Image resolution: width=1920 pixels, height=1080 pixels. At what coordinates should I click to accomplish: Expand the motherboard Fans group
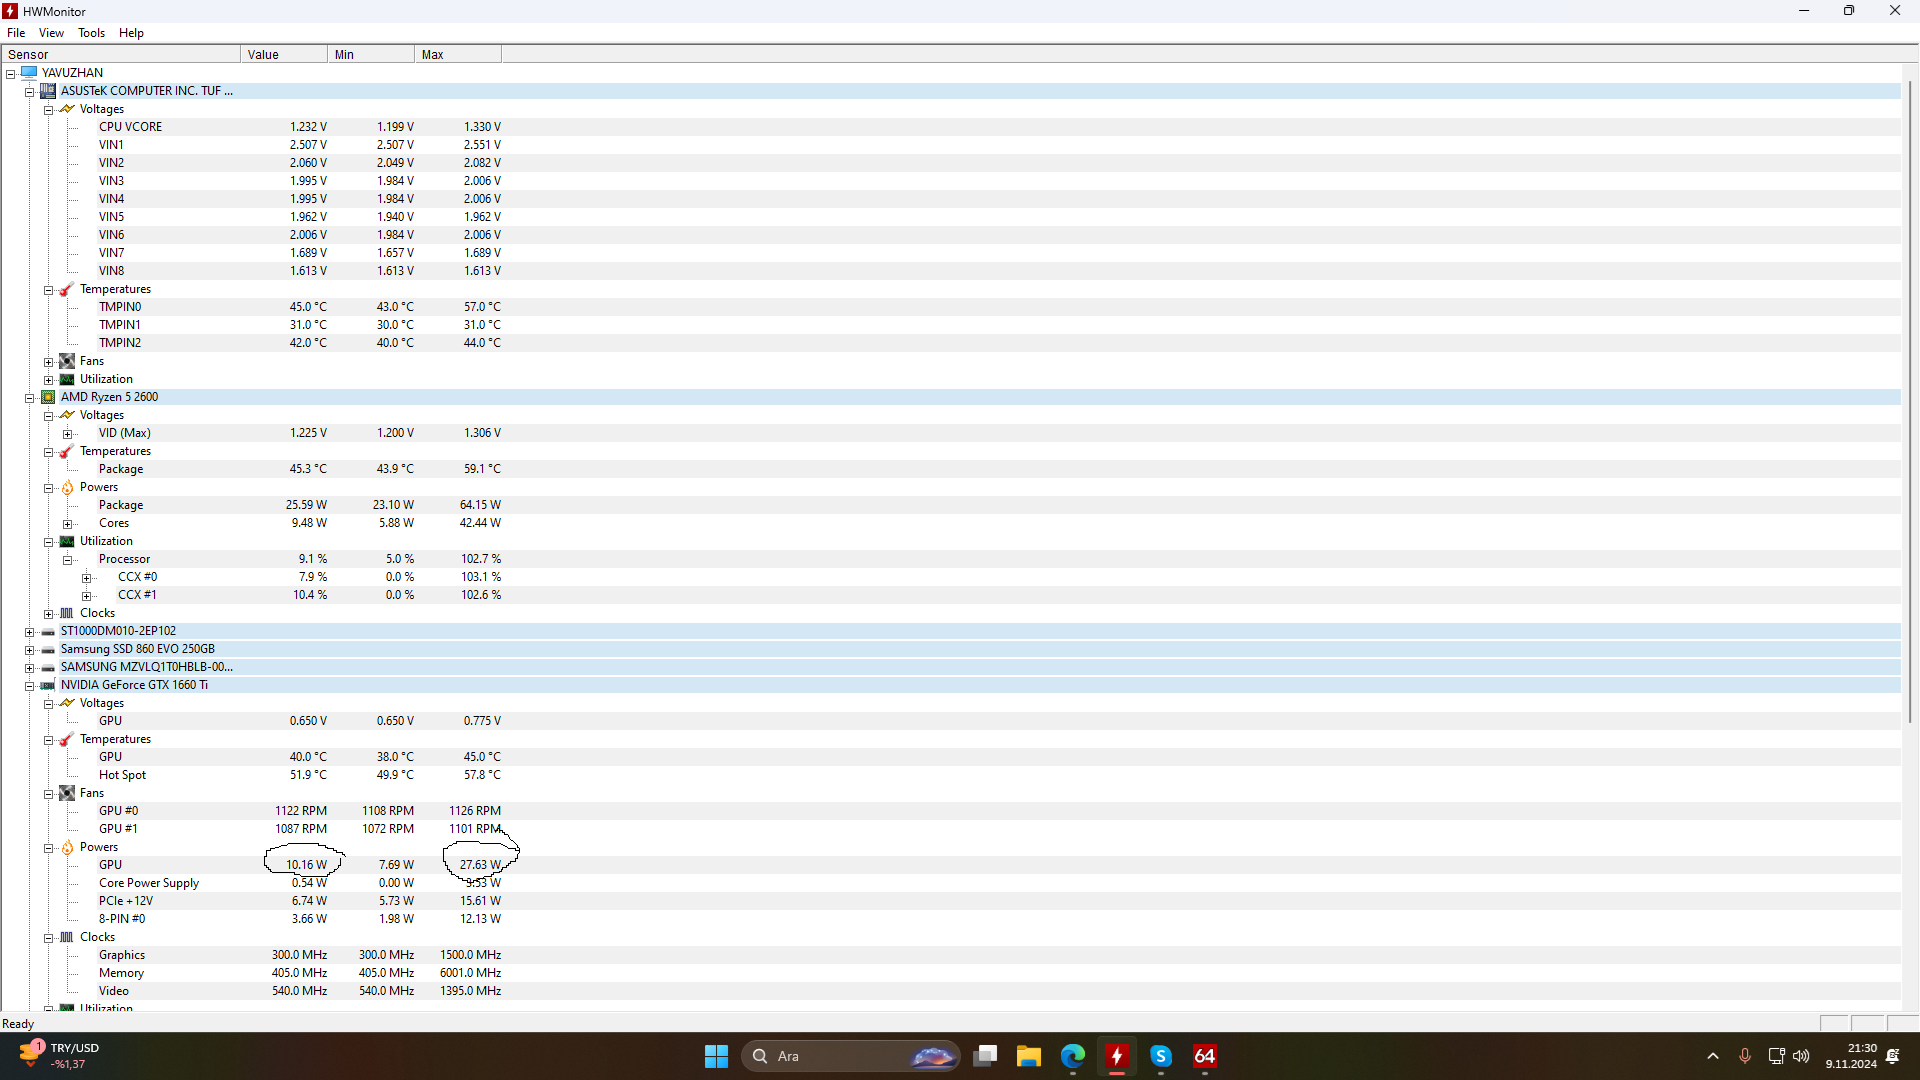[x=48, y=361]
